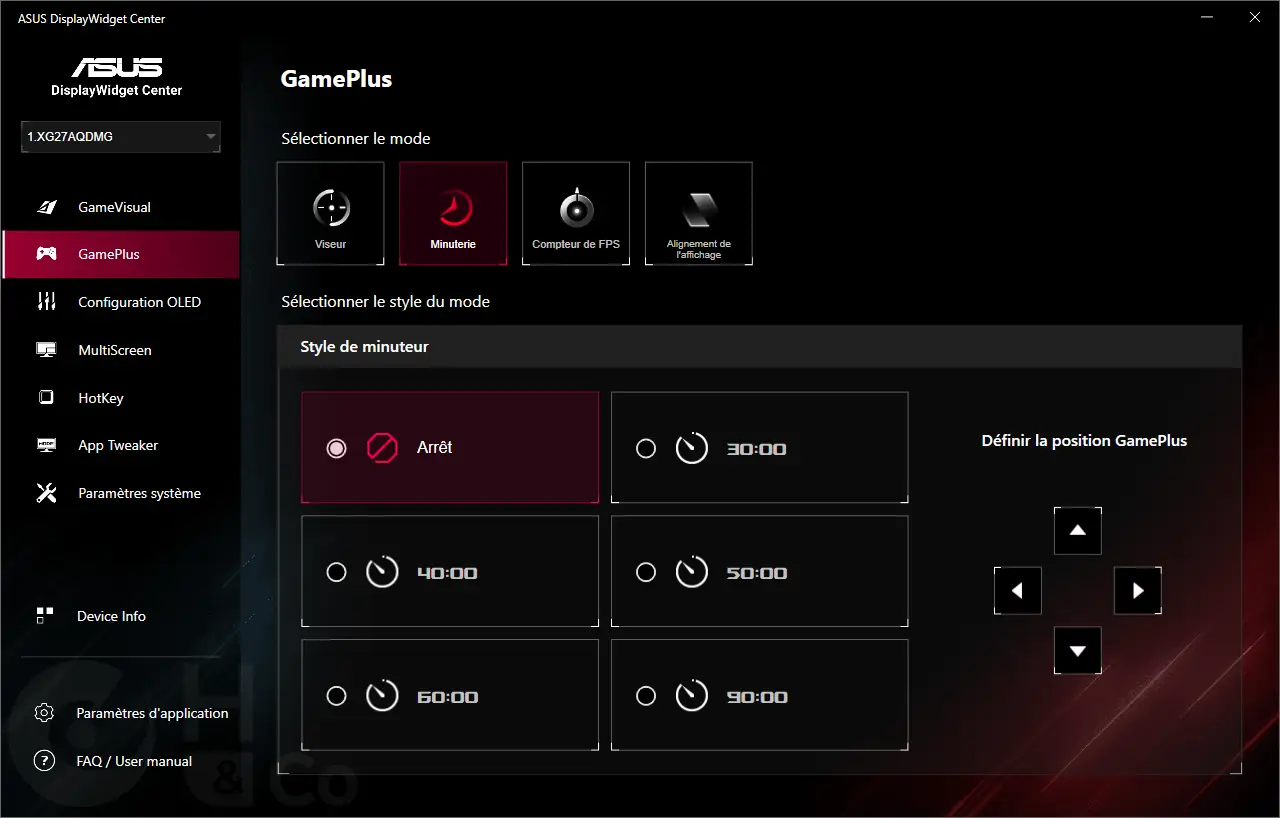Select the Arrêt radio button
1280x818 pixels.
337,448
